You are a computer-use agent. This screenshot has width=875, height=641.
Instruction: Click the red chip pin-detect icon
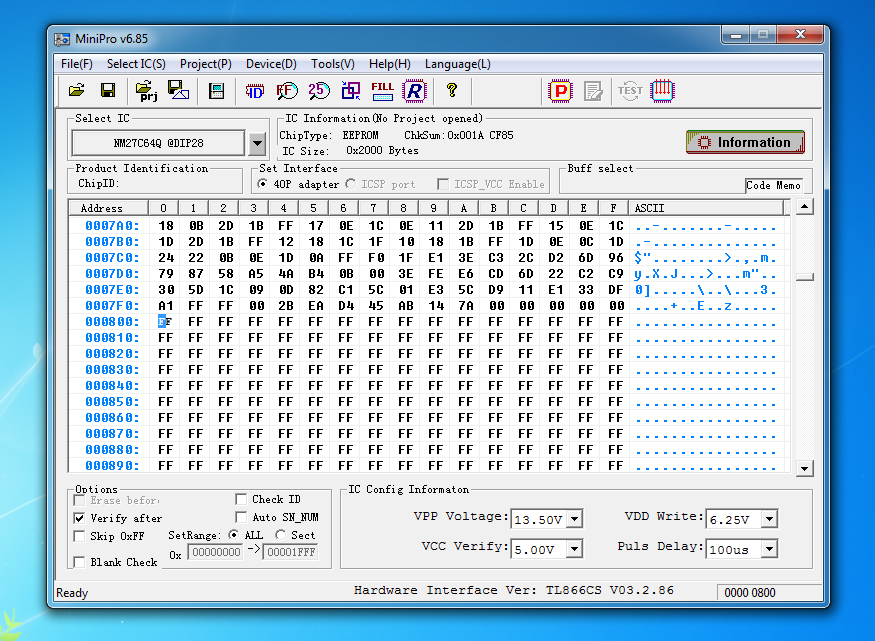(x=662, y=91)
